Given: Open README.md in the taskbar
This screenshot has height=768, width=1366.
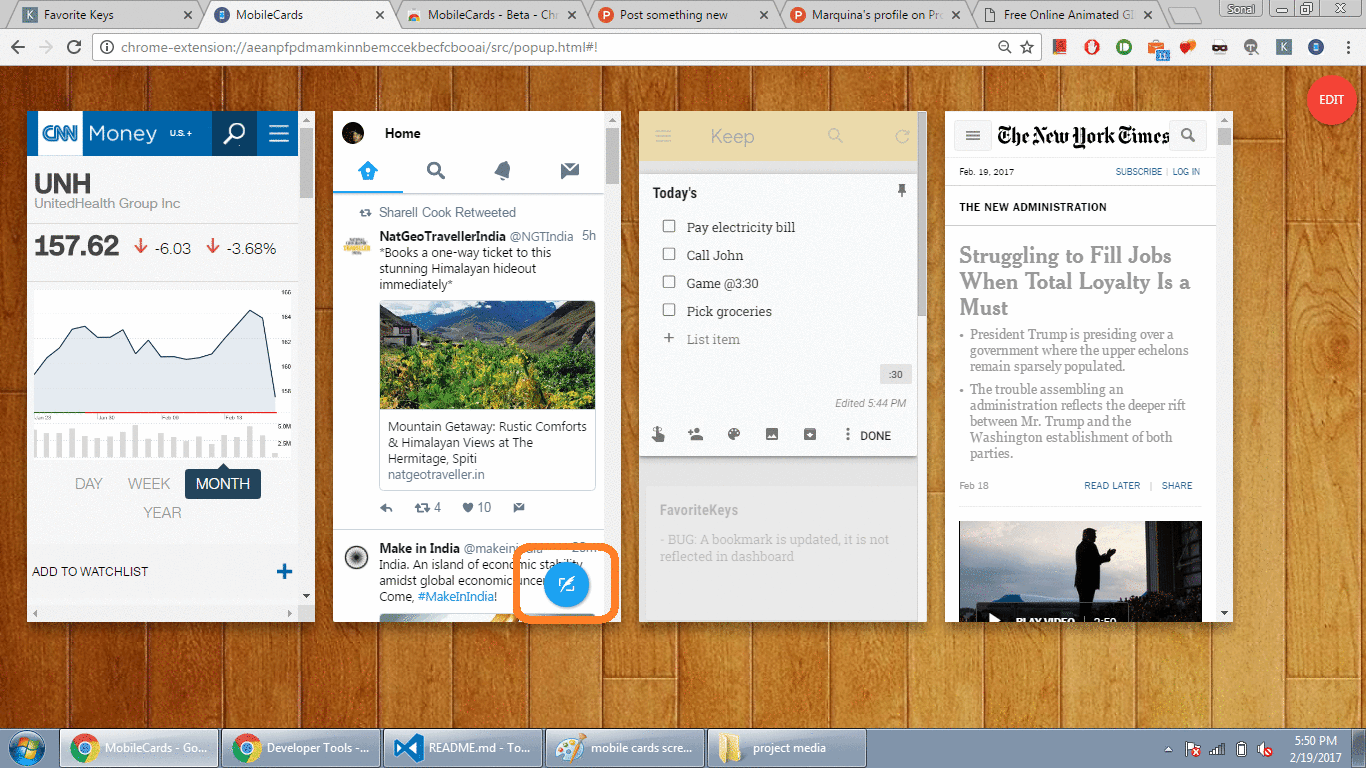Looking at the screenshot, I should pos(463,748).
